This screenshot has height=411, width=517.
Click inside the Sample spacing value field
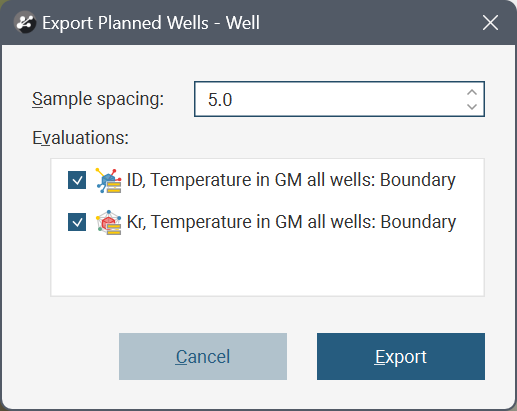point(330,99)
